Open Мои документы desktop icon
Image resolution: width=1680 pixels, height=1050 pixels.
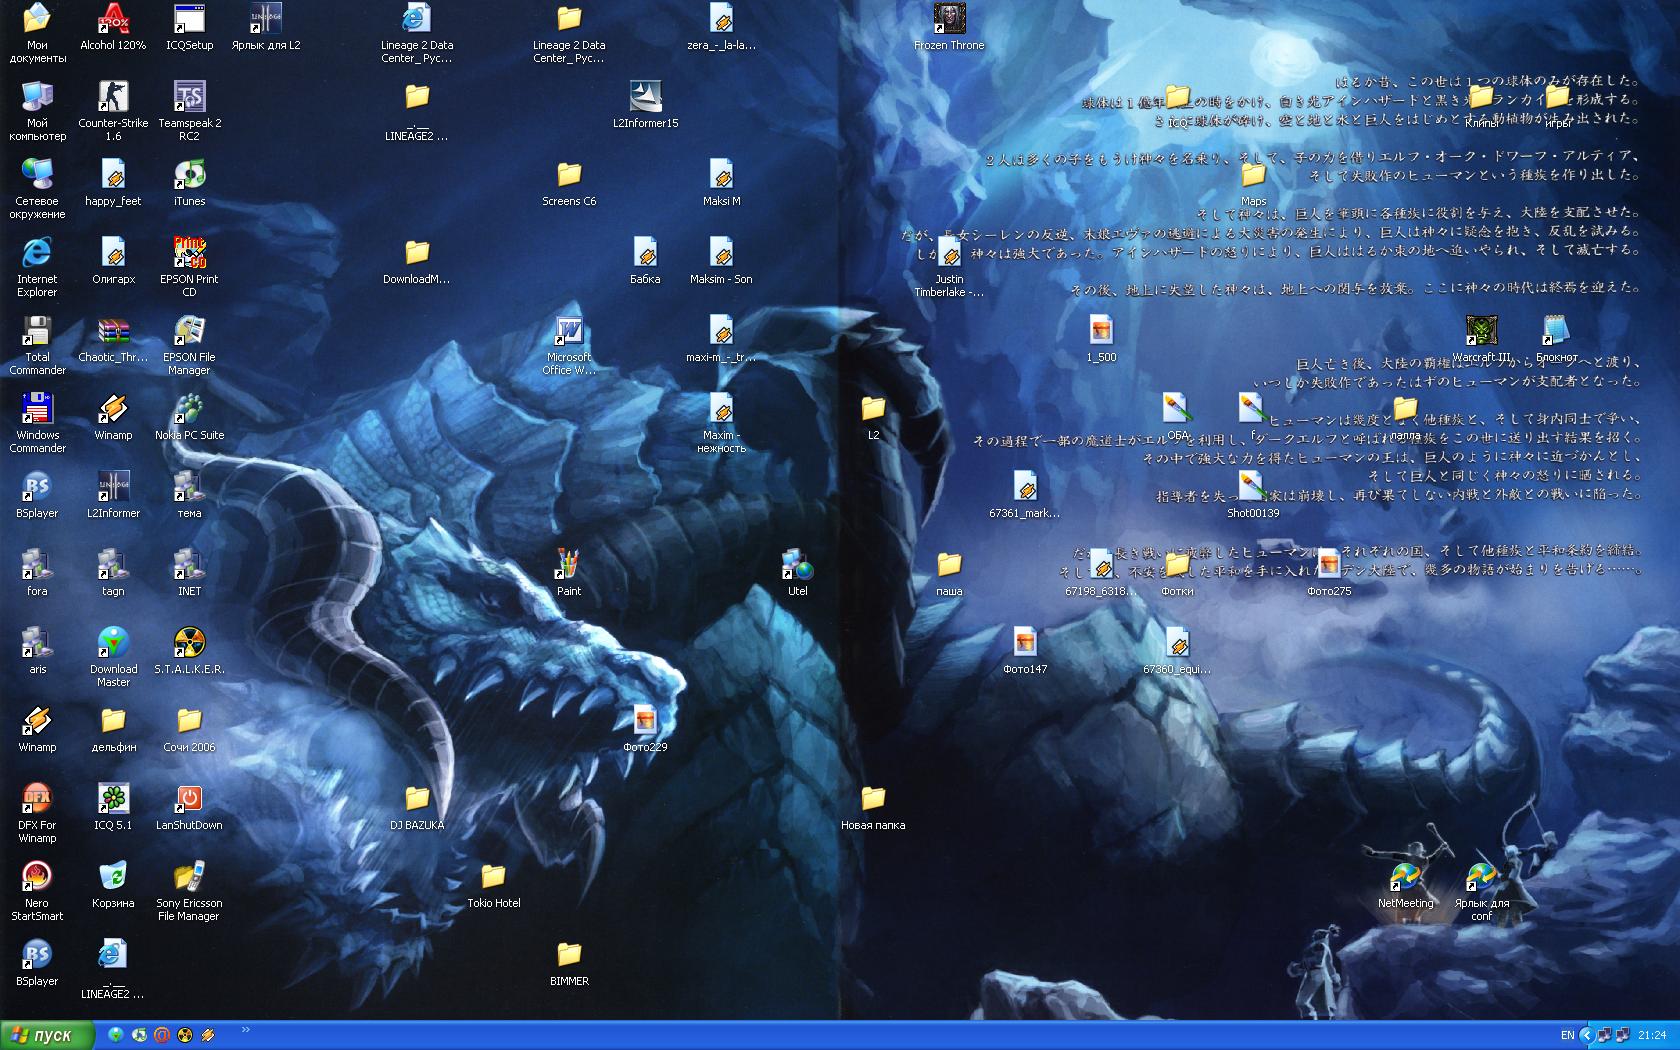click(x=37, y=33)
